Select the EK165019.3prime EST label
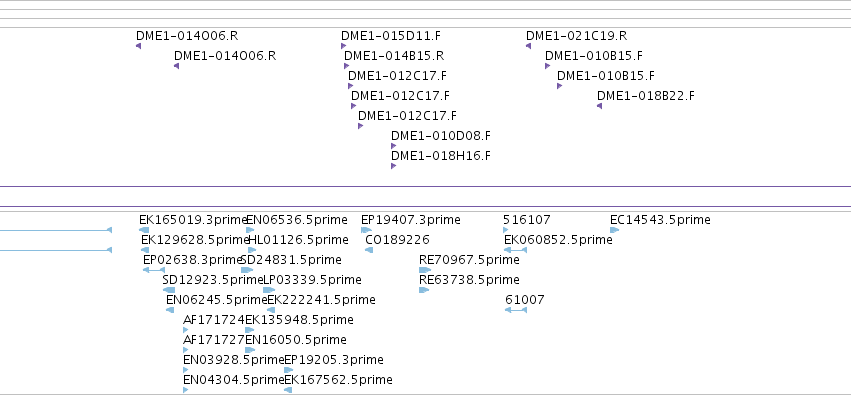This screenshot has height=395, width=851. (193, 220)
